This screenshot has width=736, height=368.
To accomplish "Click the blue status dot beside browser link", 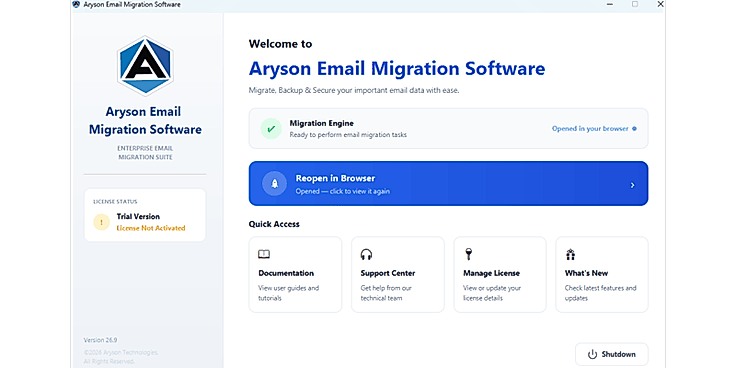I will click(635, 129).
